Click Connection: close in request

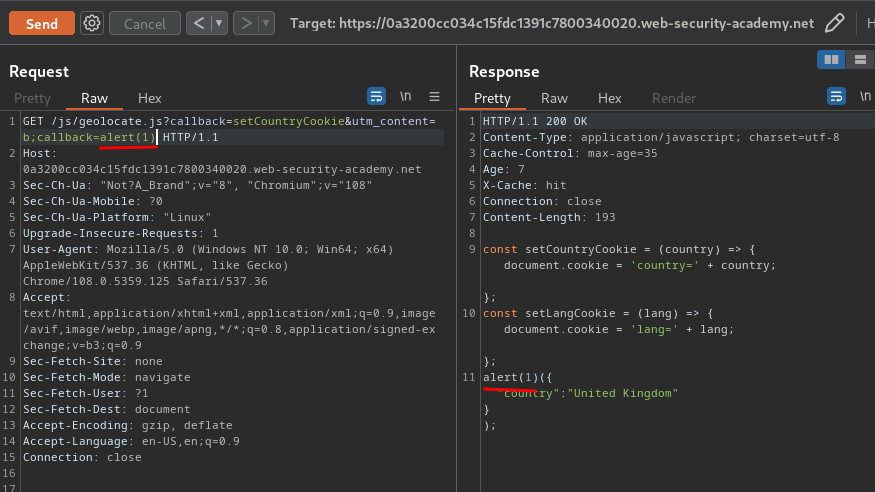pos(82,457)
